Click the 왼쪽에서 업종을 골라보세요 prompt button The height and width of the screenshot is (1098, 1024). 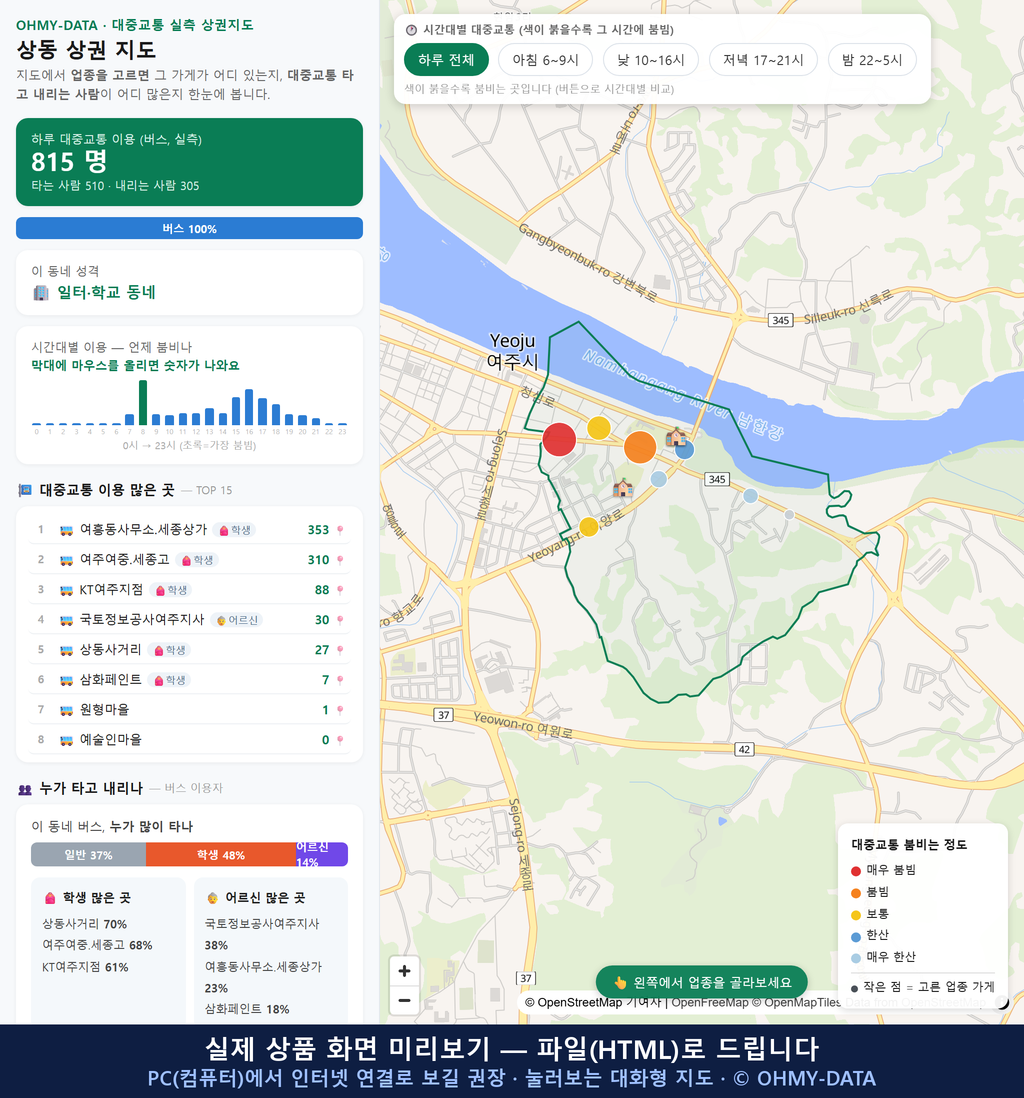(701, 982)
